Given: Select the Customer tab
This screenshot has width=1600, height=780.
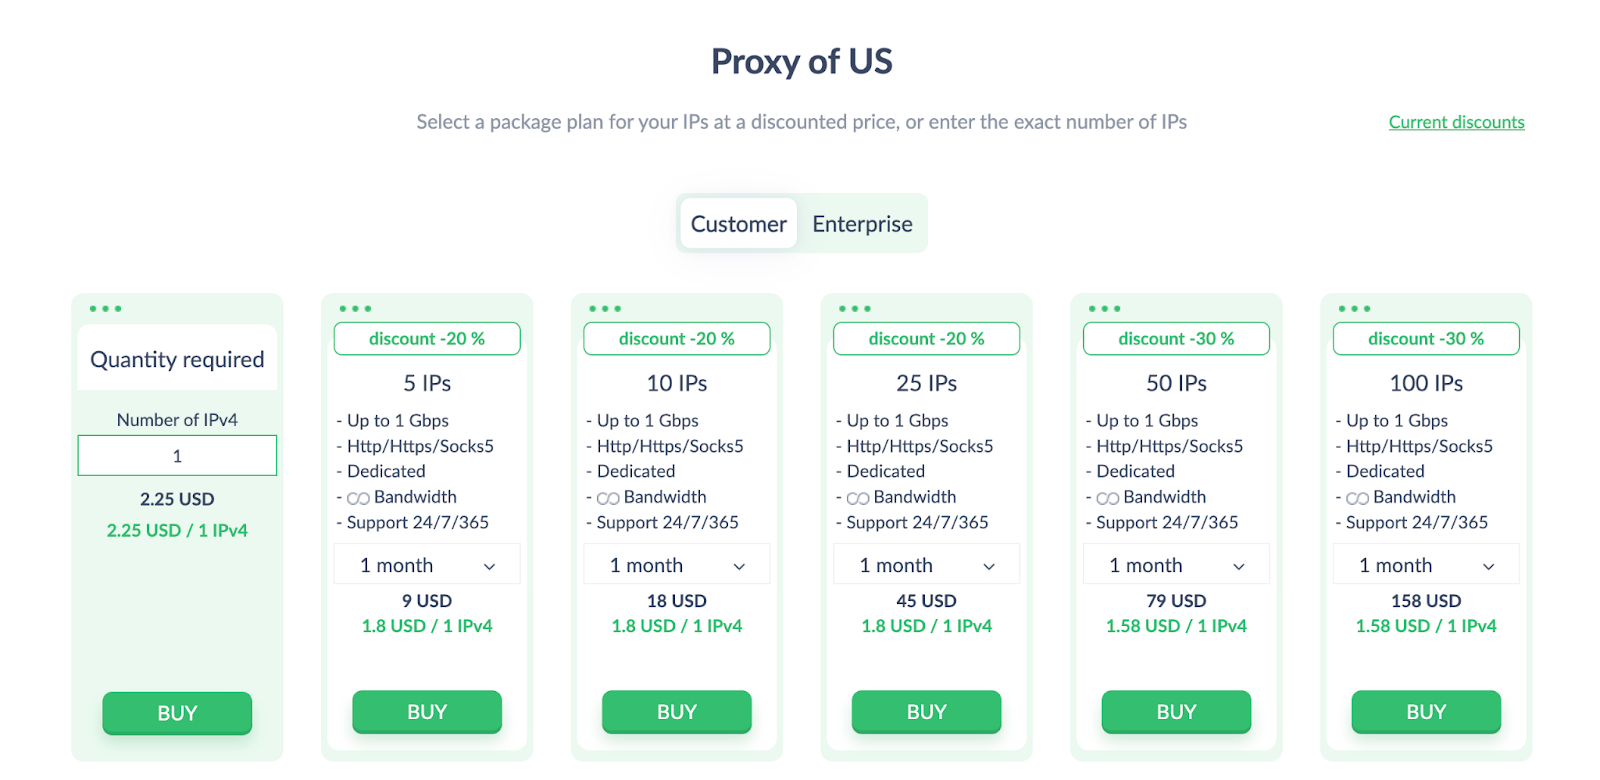Looking at the screenshot, I should (737, 223).
